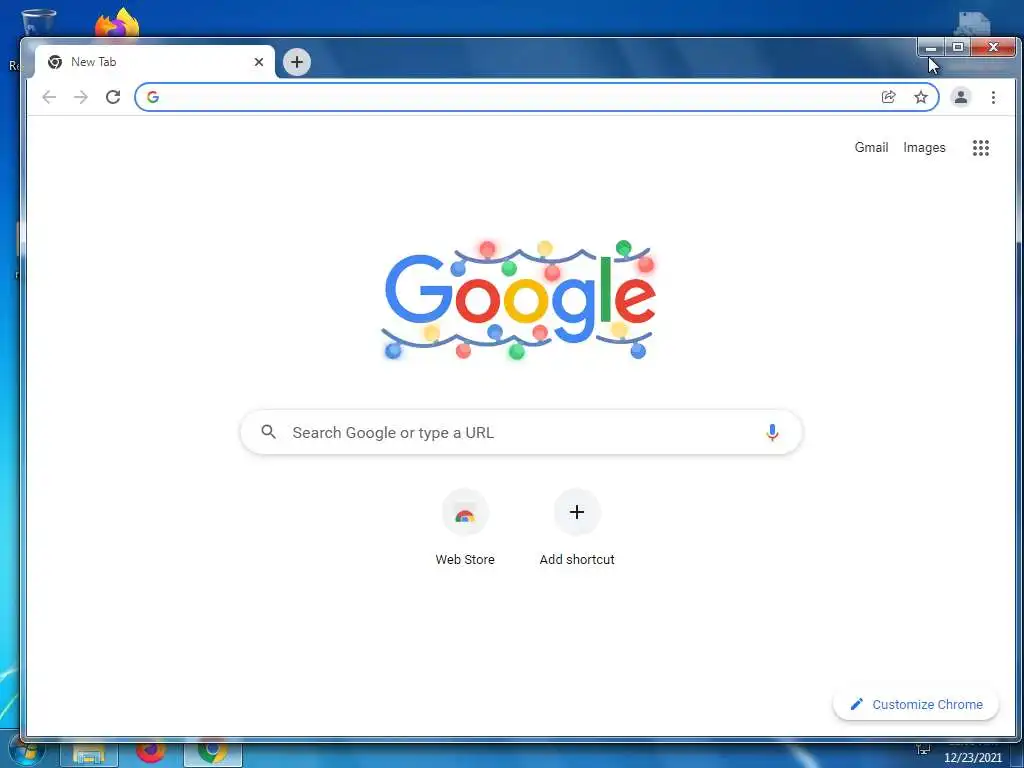Open the Images link
Screen dimensions: 1024x768
click(x=924, y=148)
